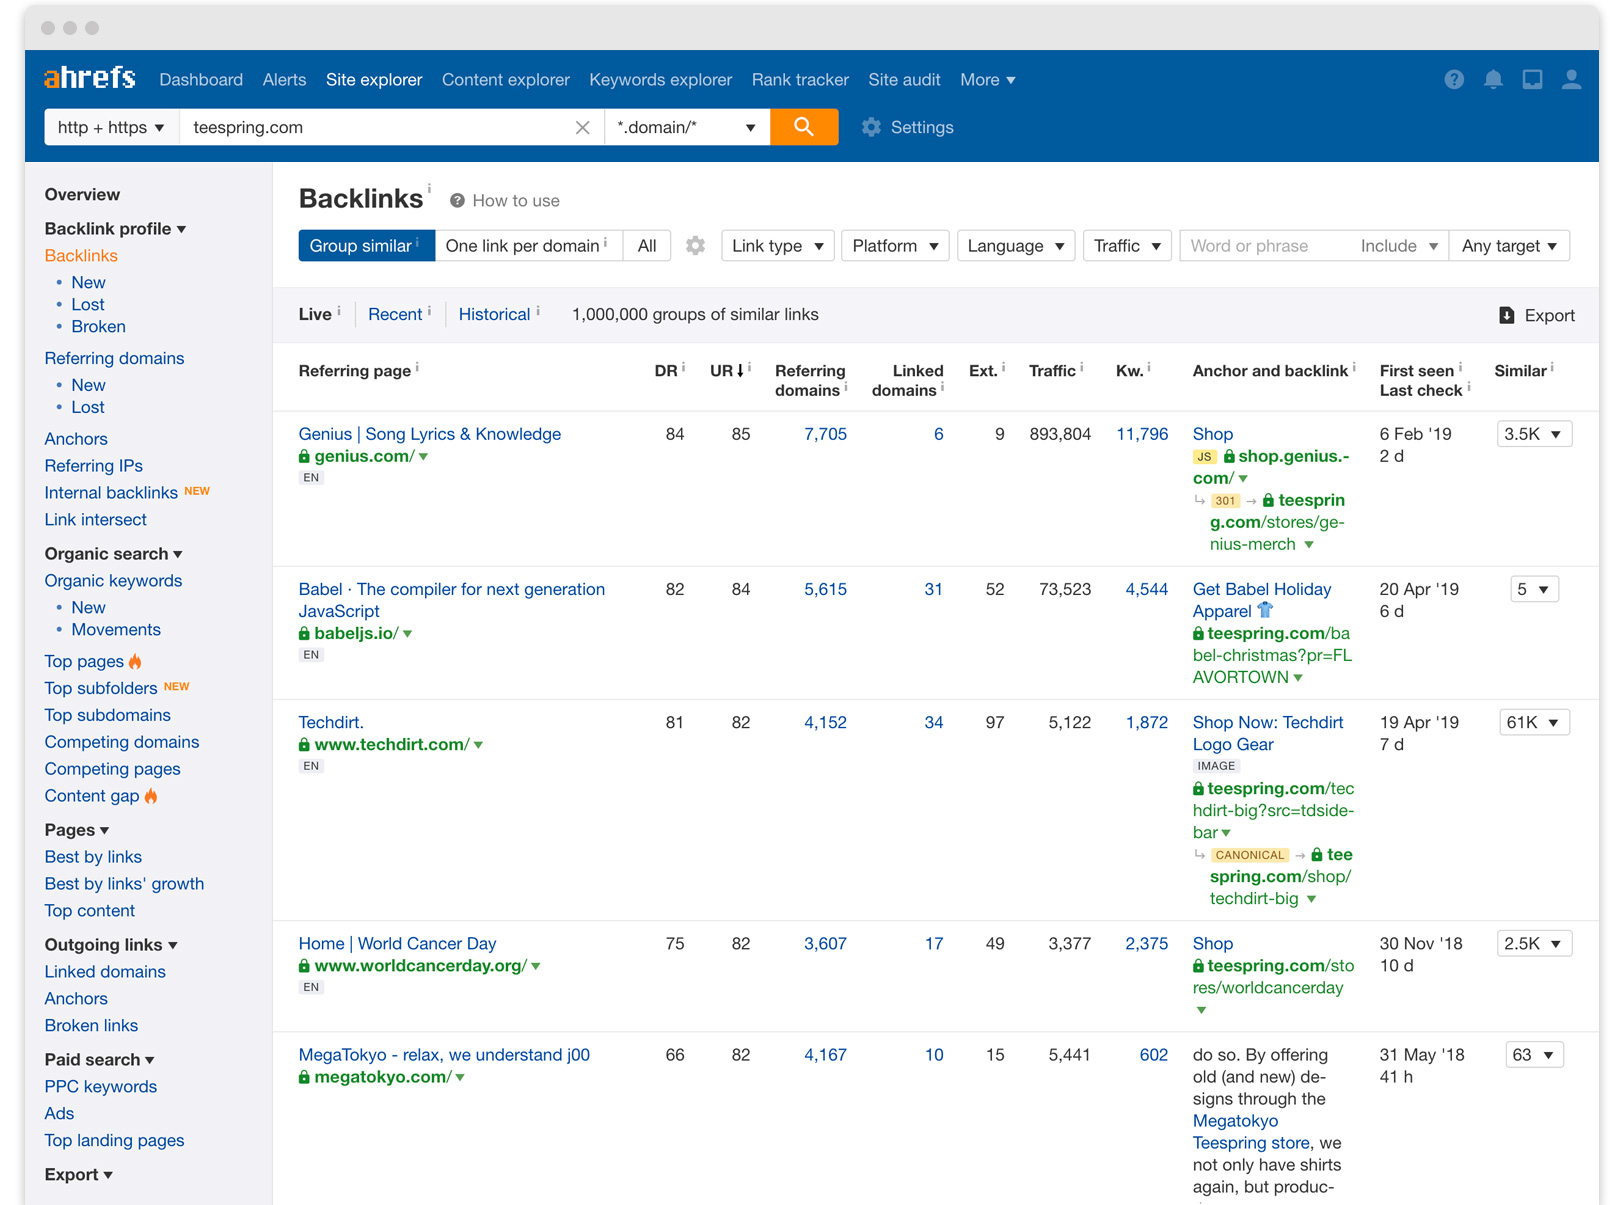Switch to Recent tab
1624x1205 pixels.
point(395,315)
